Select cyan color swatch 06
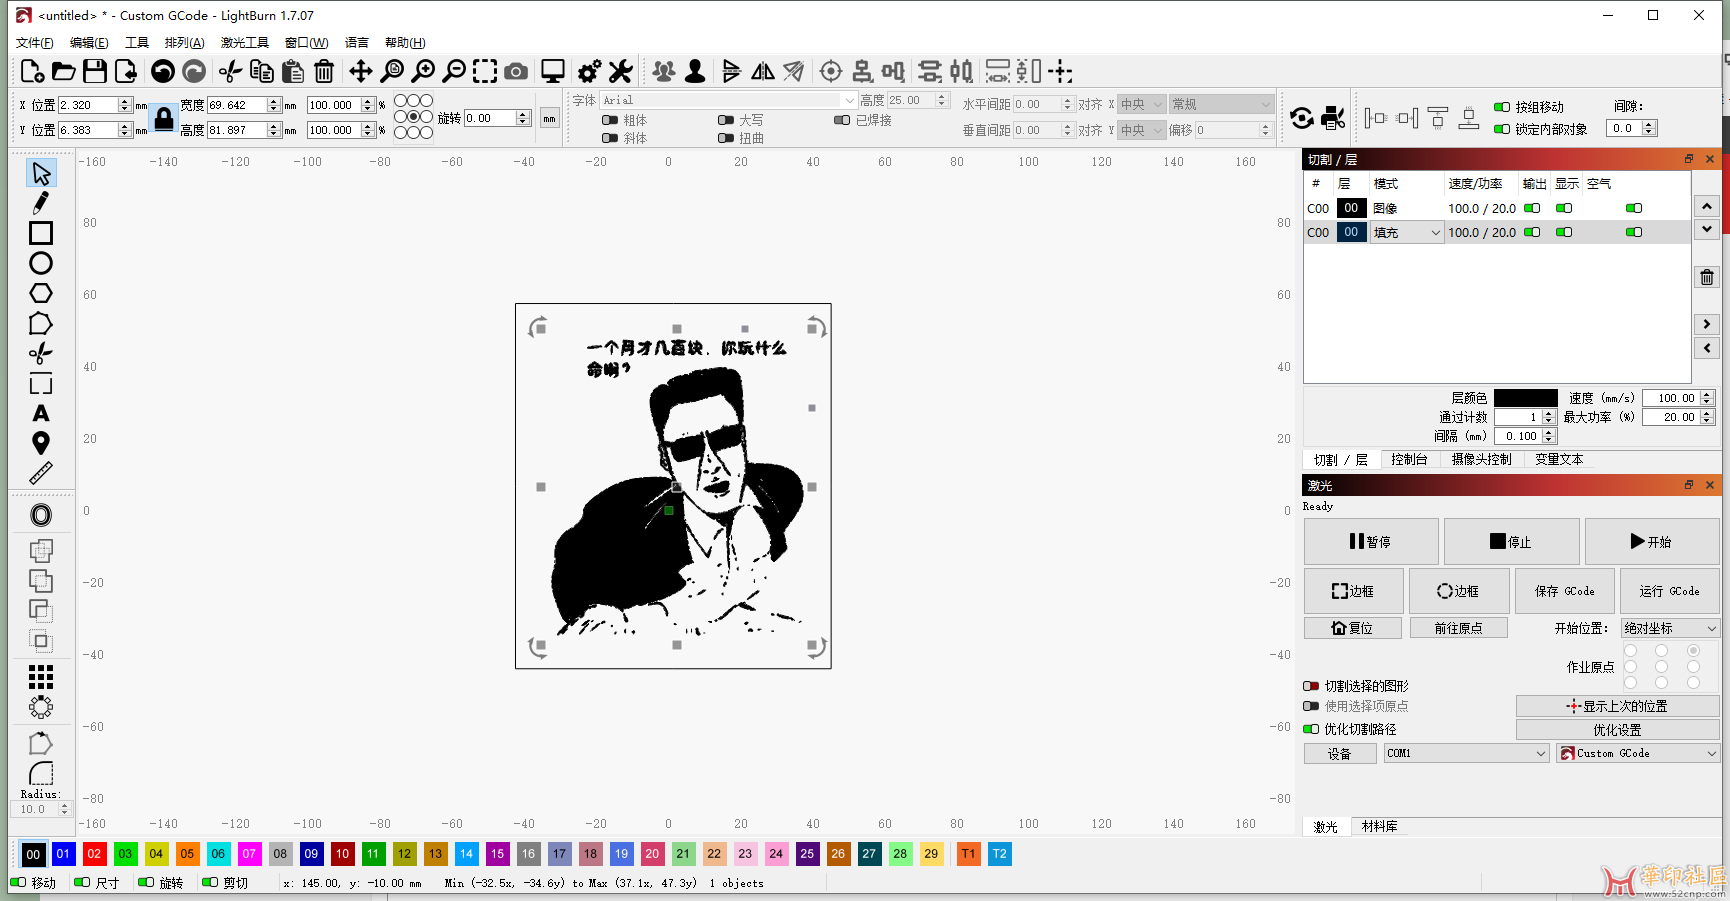 click(218, 854)
